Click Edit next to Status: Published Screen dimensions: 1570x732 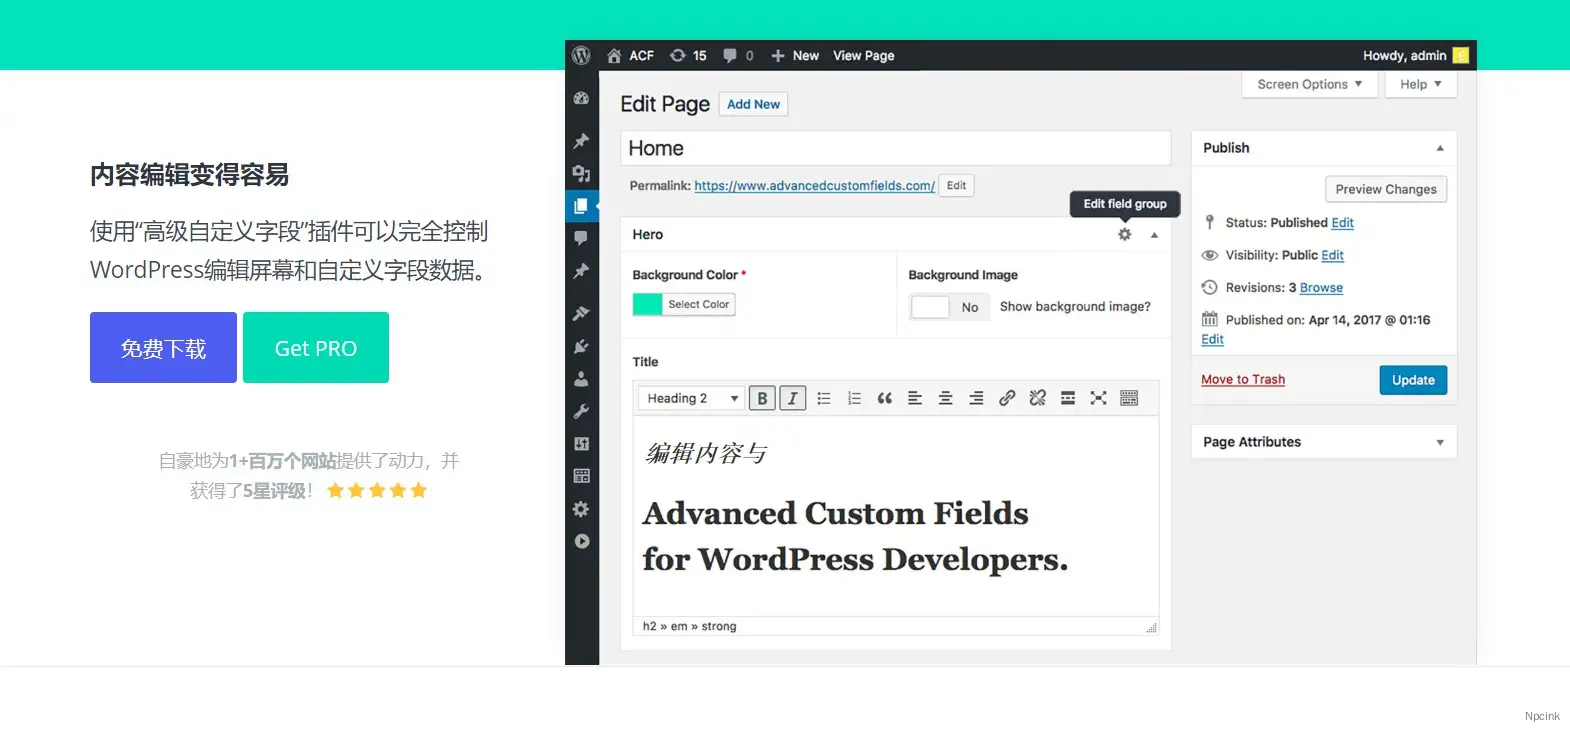(1342, 223)
